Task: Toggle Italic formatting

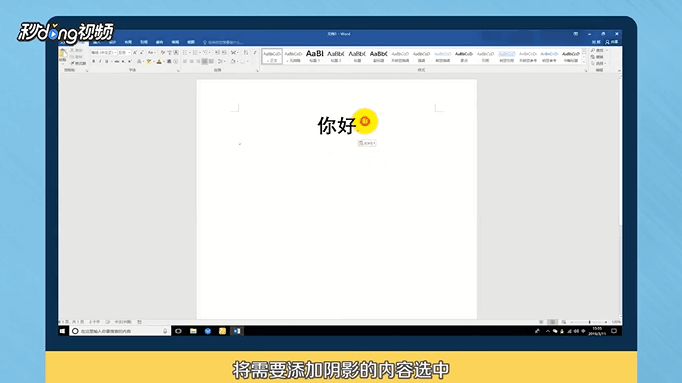Action: click(100, 61)
